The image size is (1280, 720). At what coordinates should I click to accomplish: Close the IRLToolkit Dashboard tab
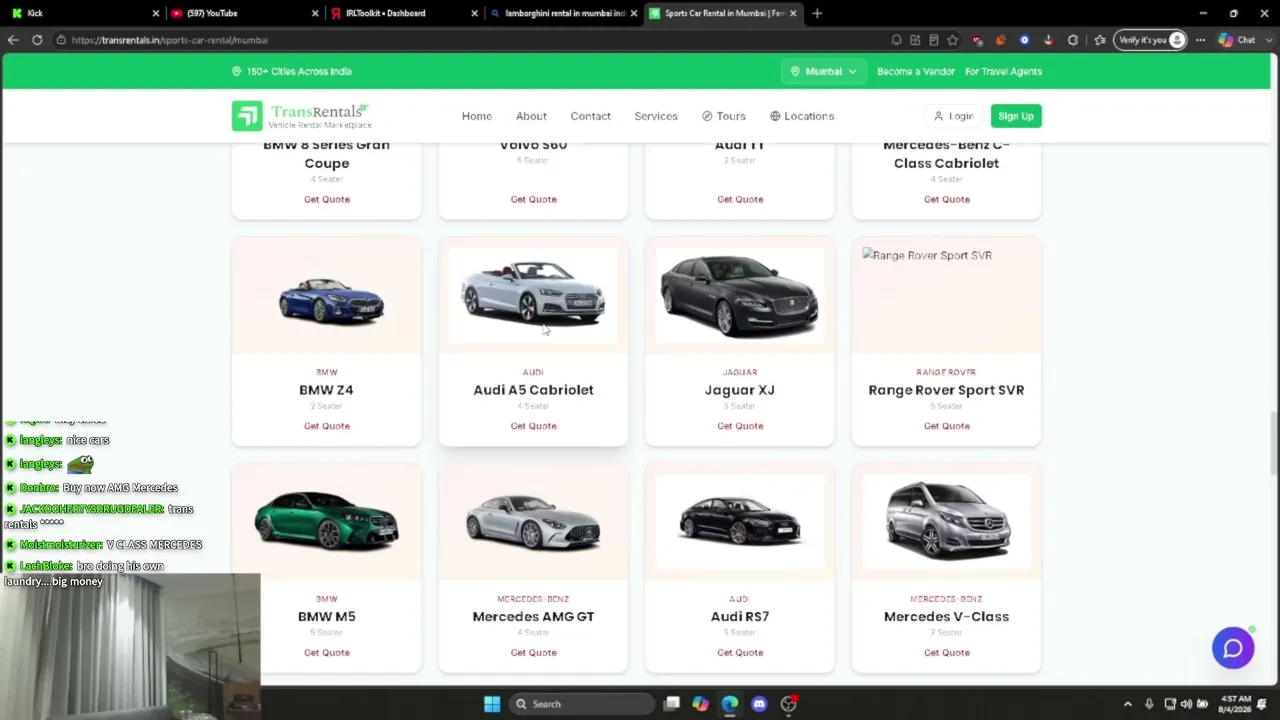475,13
